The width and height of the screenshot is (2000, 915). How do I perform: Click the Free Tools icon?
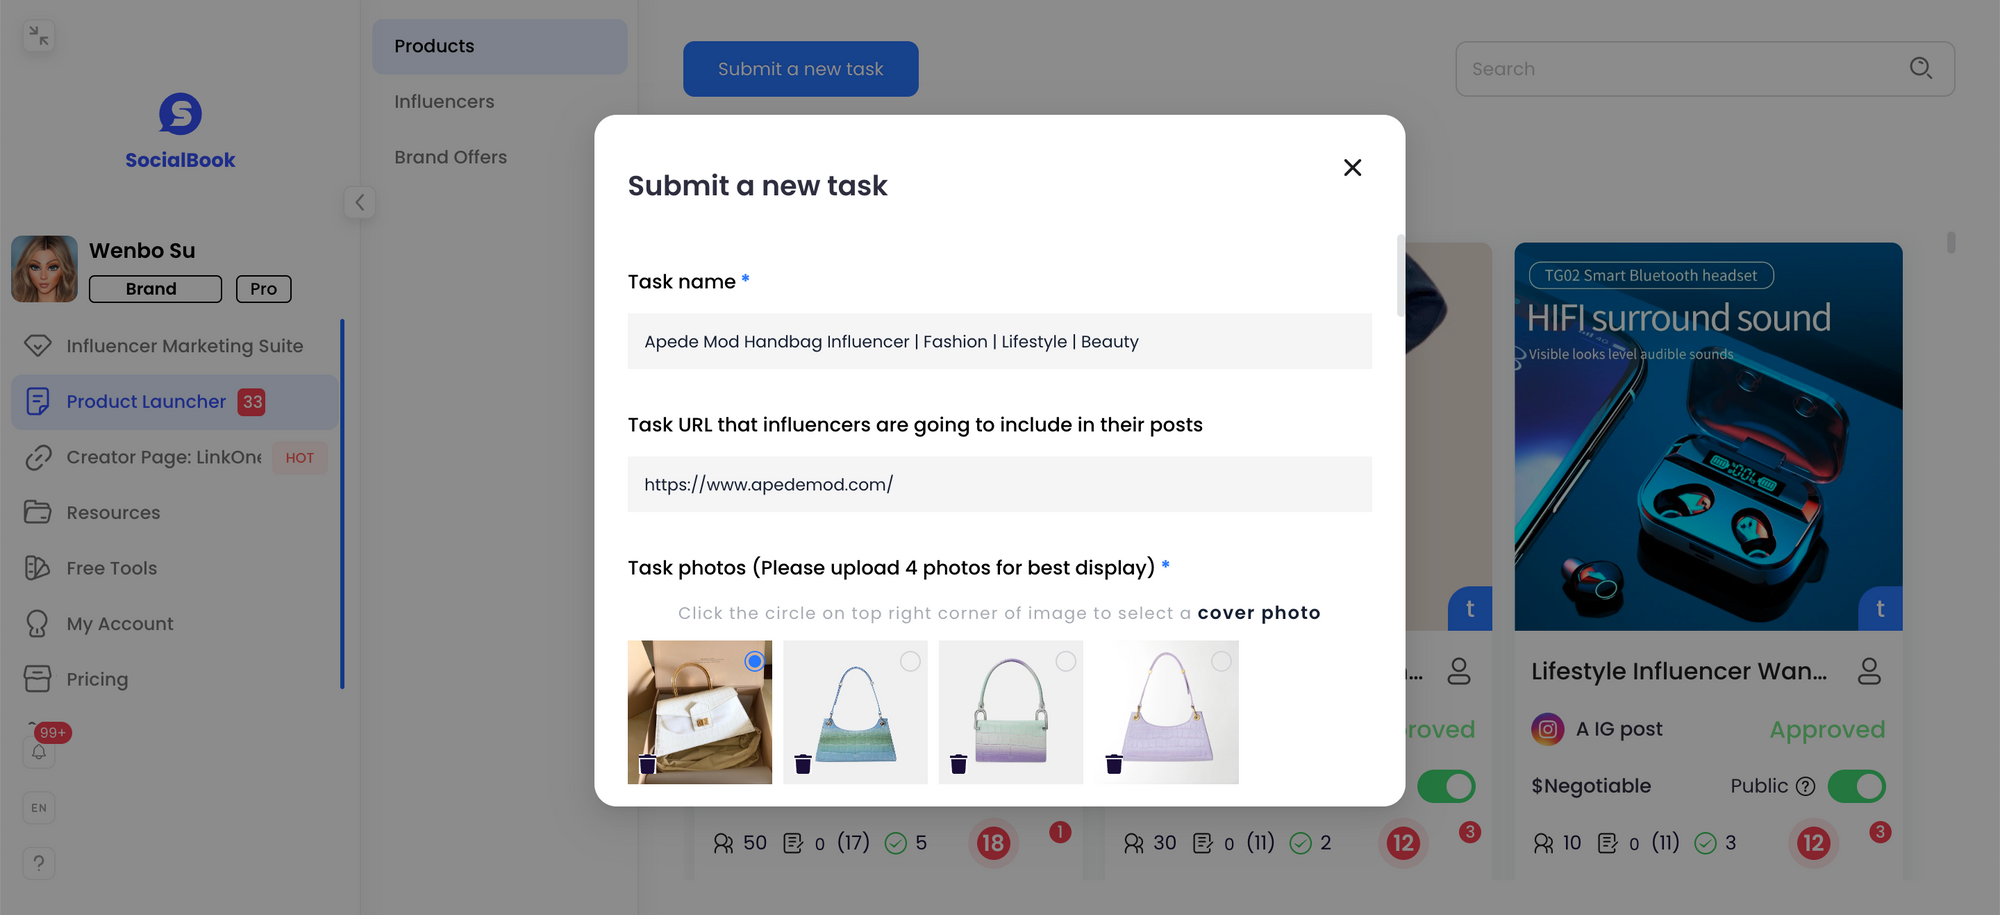(x=37, y=568)
